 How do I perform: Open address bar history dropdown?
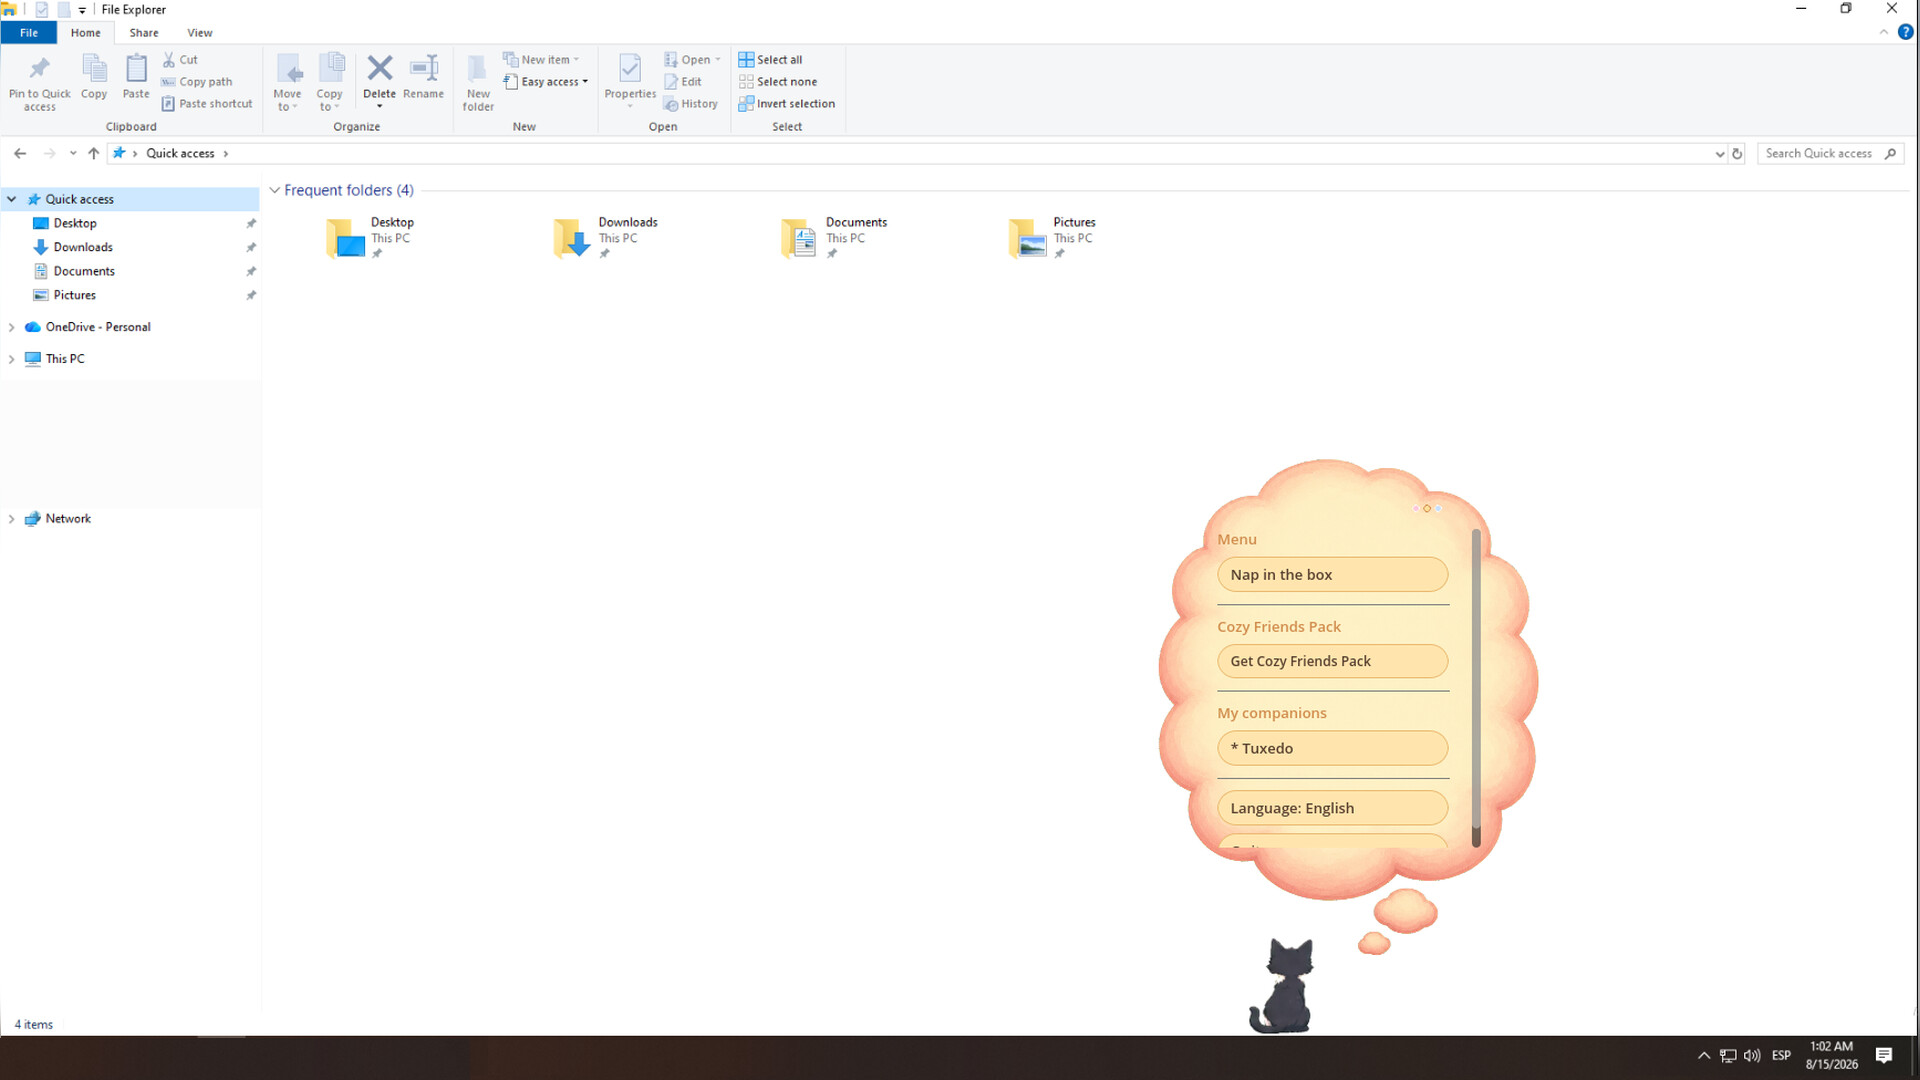(x=1720, y=154)
